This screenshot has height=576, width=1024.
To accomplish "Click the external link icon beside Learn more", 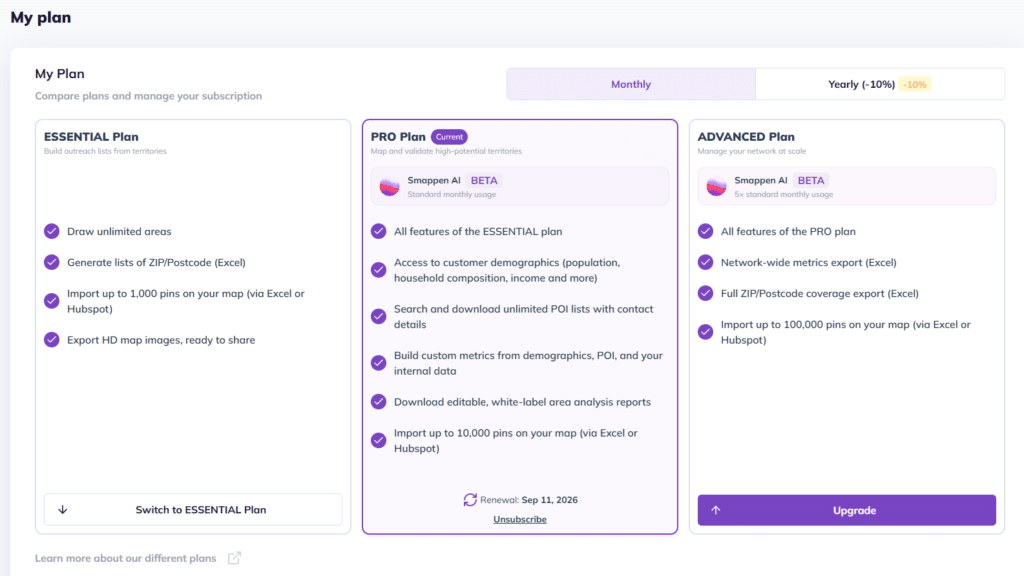I will click(x=234, y=558).
